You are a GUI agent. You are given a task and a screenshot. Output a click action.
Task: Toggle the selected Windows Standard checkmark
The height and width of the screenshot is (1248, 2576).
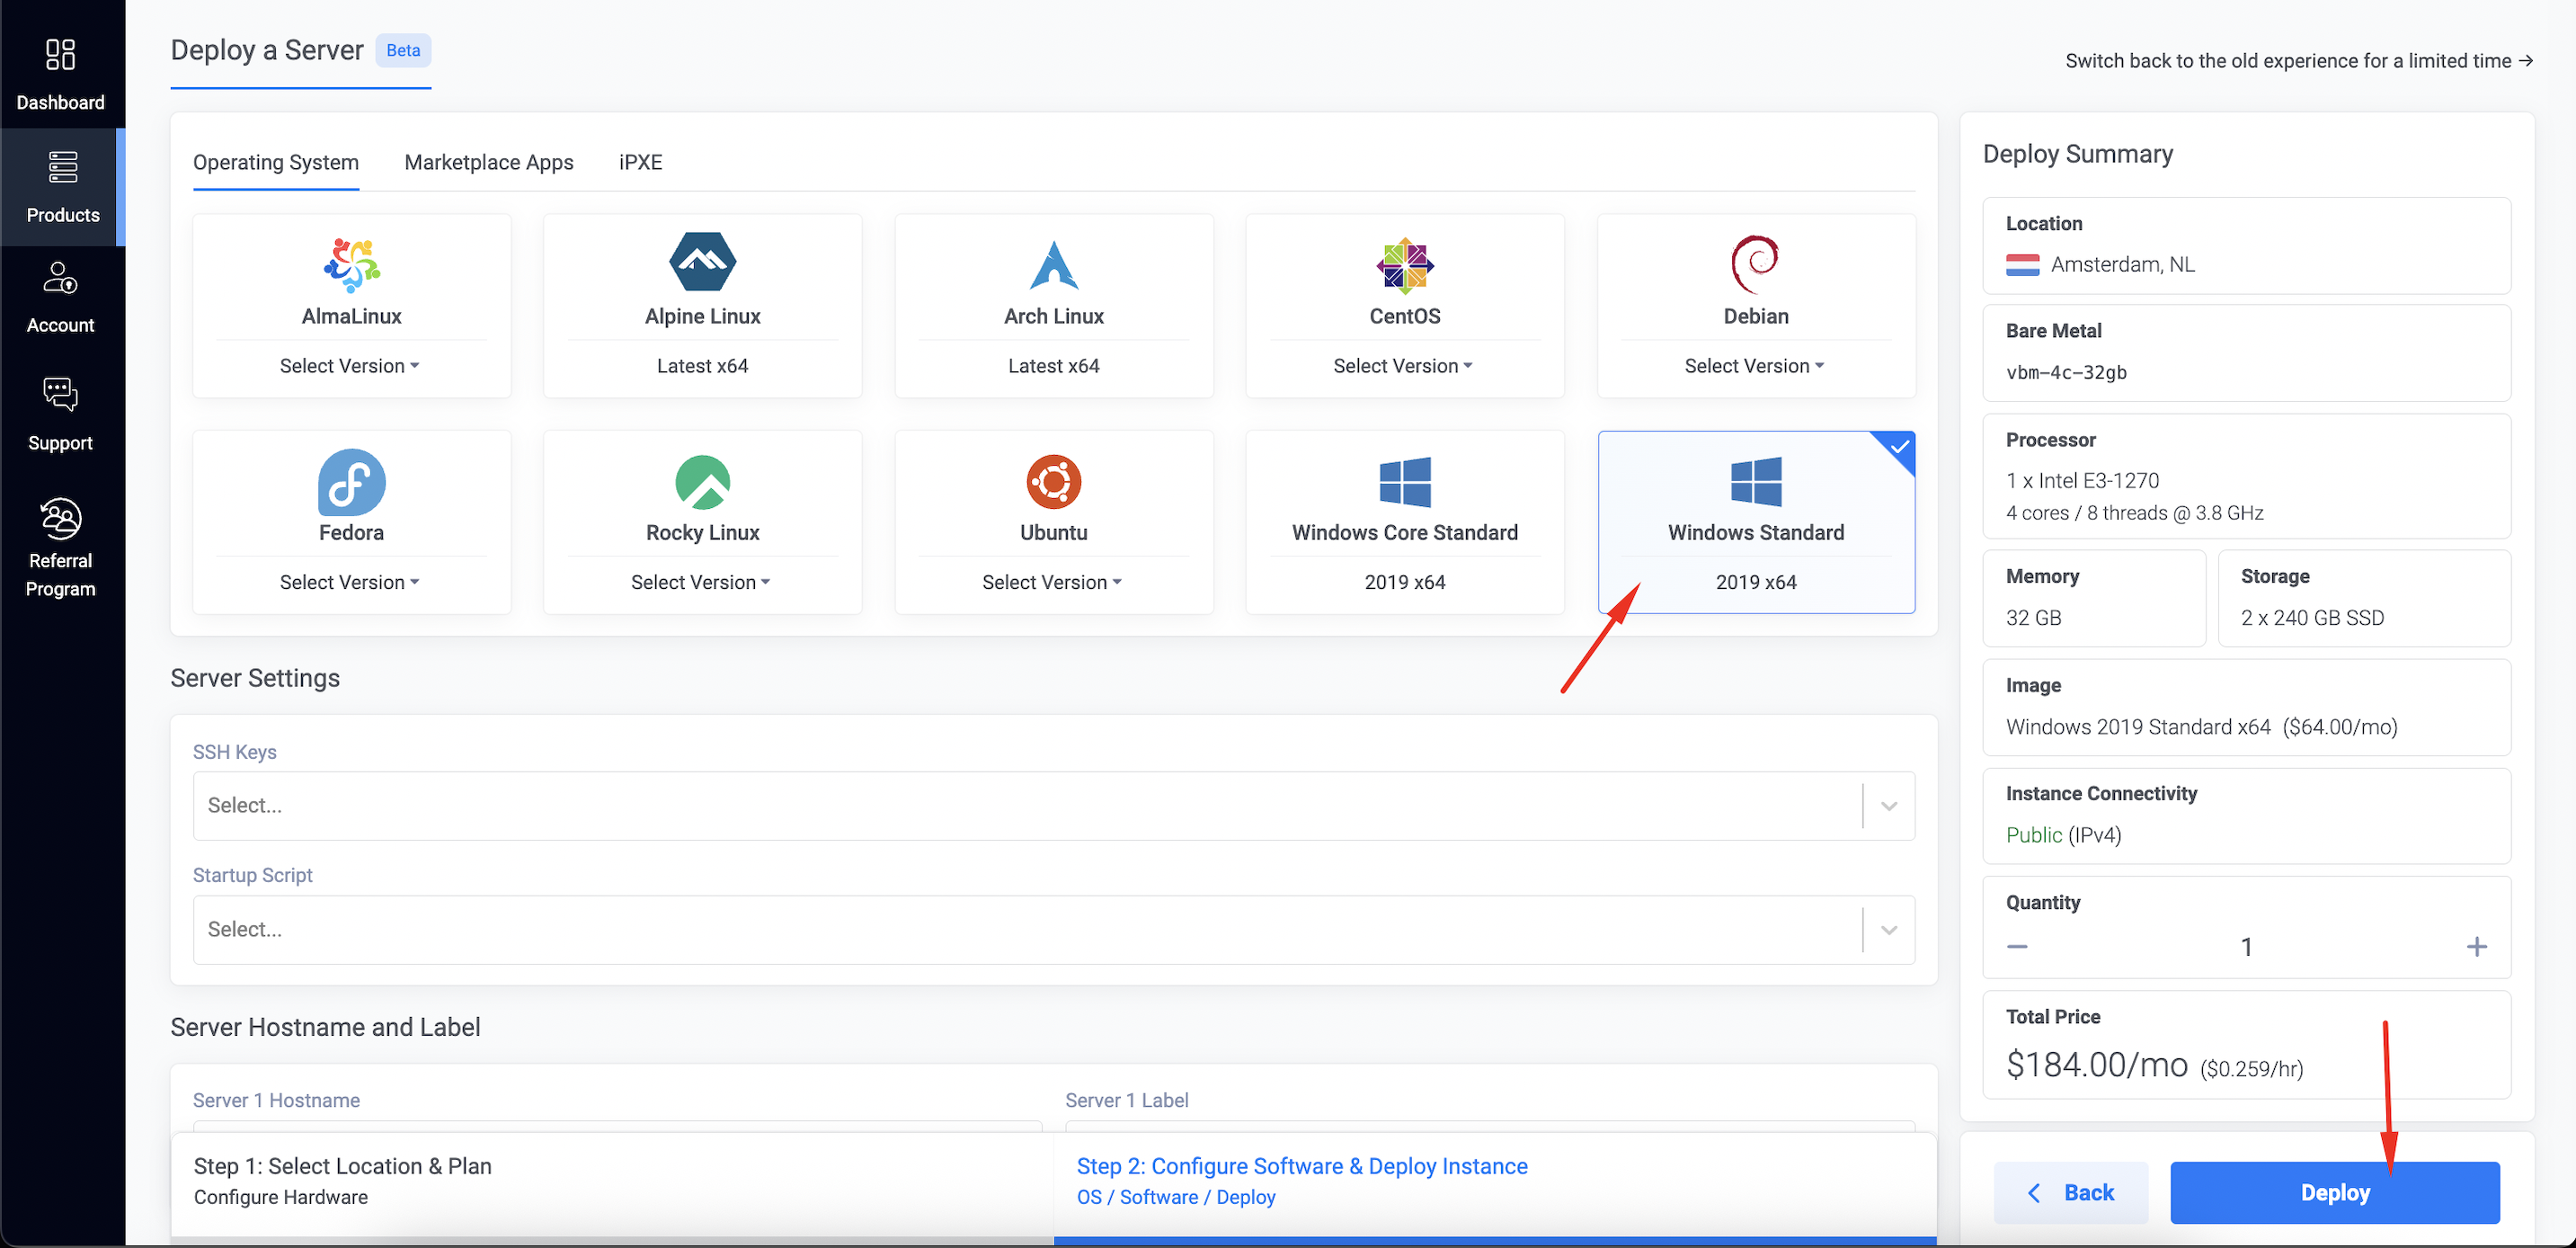1899,447
